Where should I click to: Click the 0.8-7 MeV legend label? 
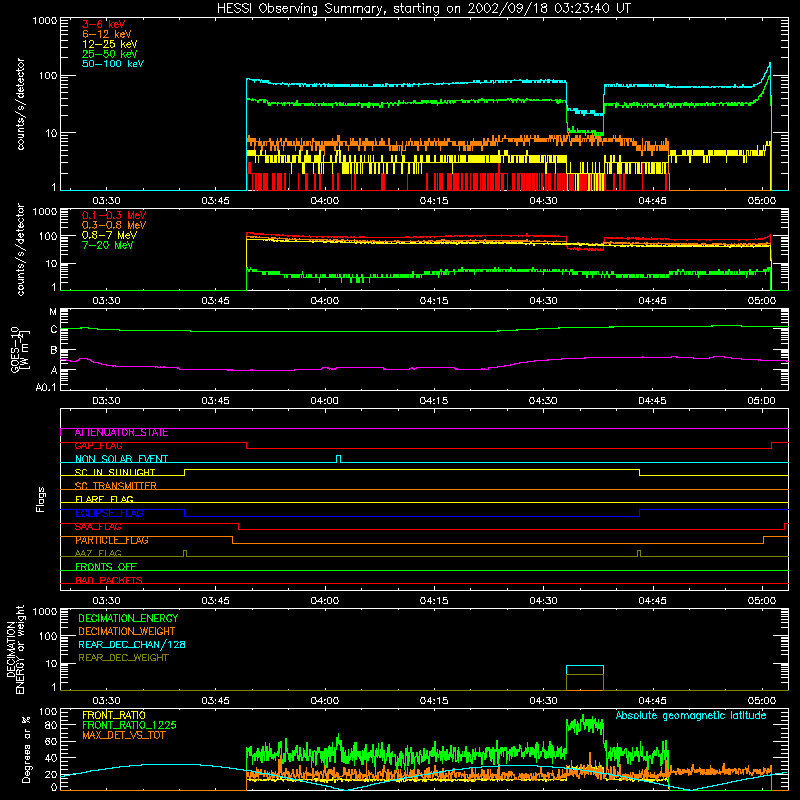[109, 235]
